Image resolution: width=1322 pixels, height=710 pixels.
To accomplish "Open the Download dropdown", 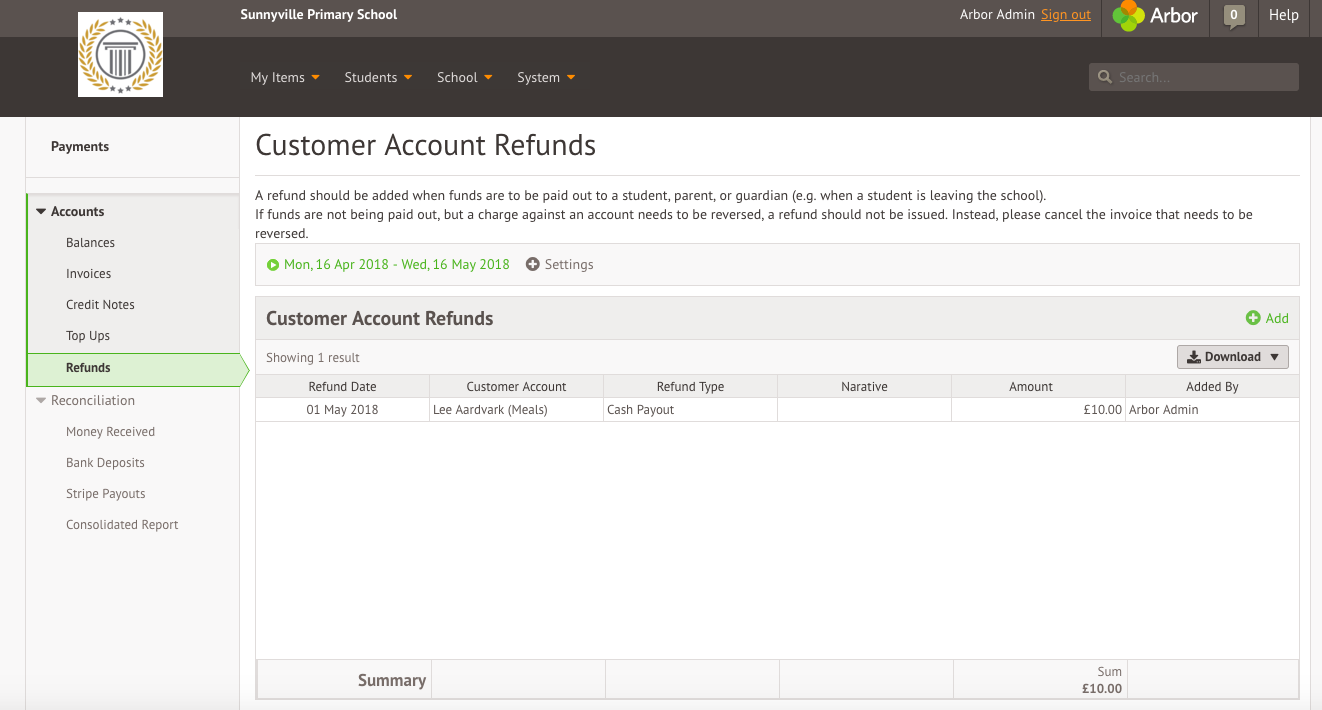I will (x=1233, y=357).
